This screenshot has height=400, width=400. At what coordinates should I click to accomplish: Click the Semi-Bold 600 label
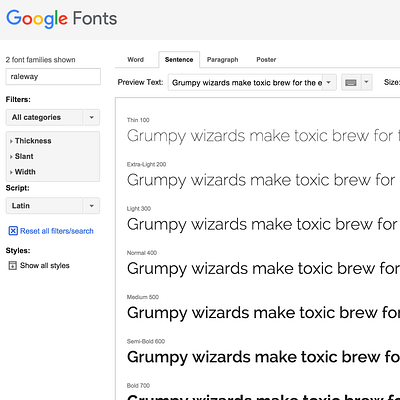[146, 341]
